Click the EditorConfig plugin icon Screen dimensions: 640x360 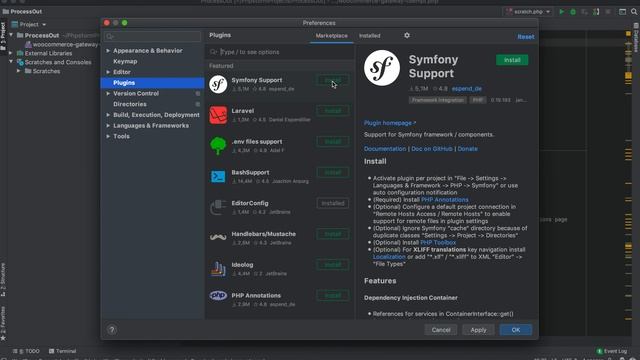[218, 207]
